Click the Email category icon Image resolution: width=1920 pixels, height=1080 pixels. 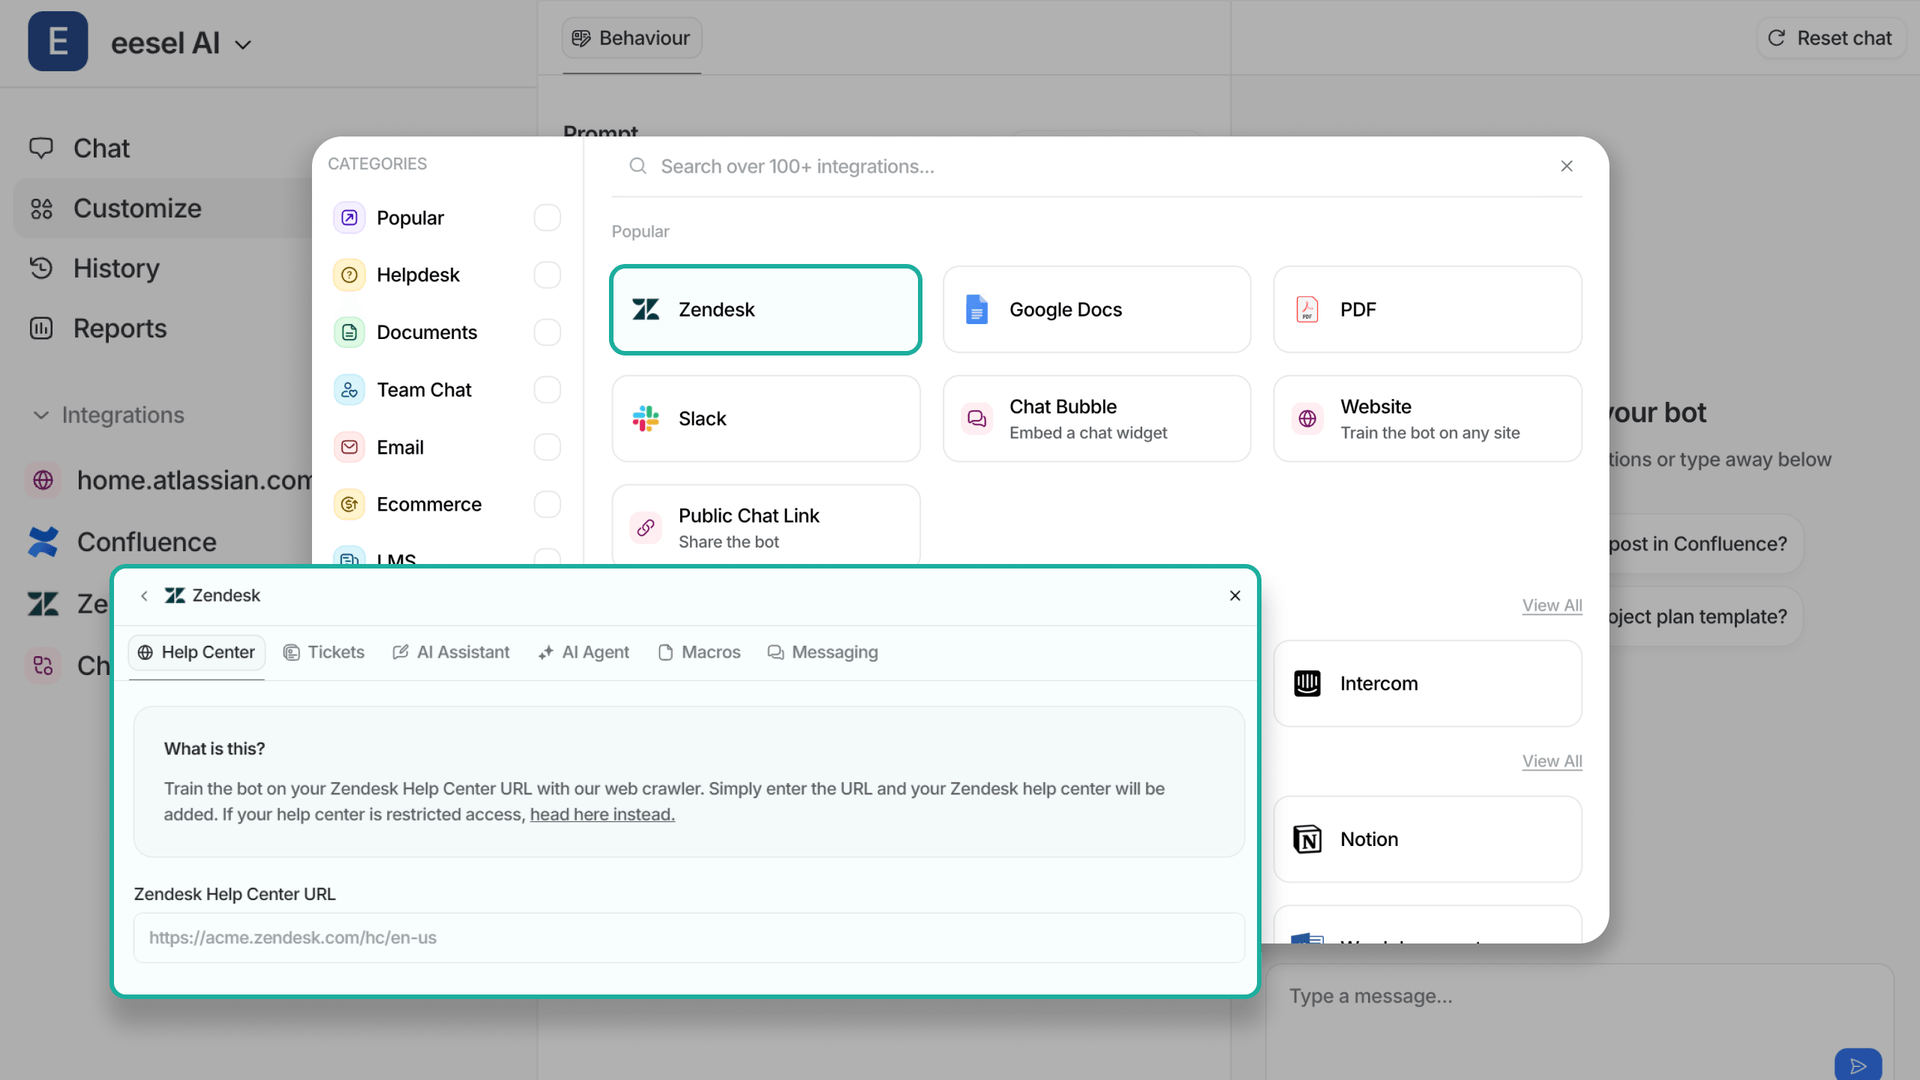click(x=349, y=447)
